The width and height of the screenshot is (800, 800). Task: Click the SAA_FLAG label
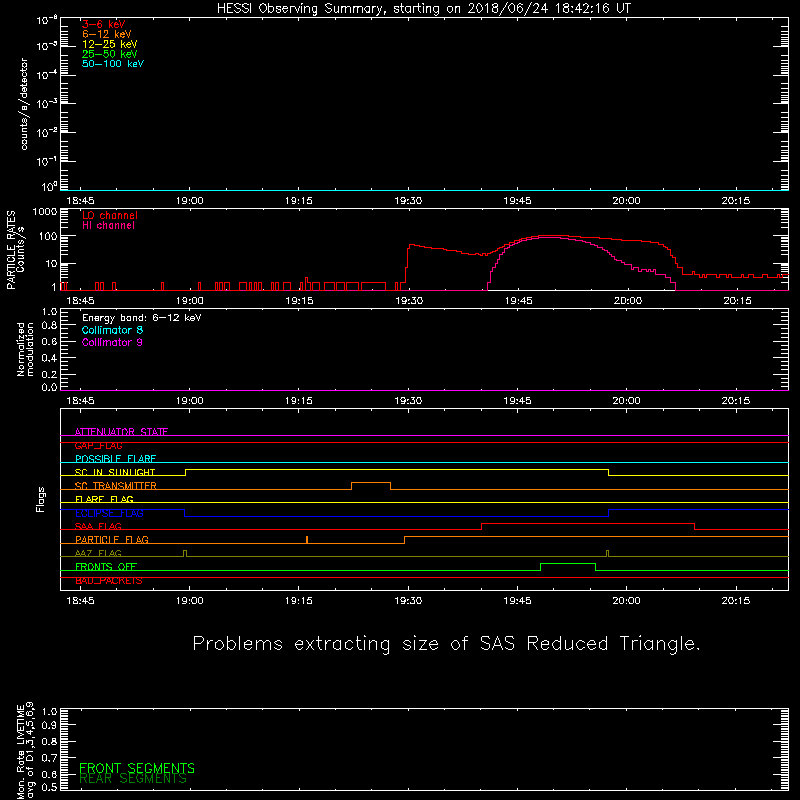pos(98,526)
